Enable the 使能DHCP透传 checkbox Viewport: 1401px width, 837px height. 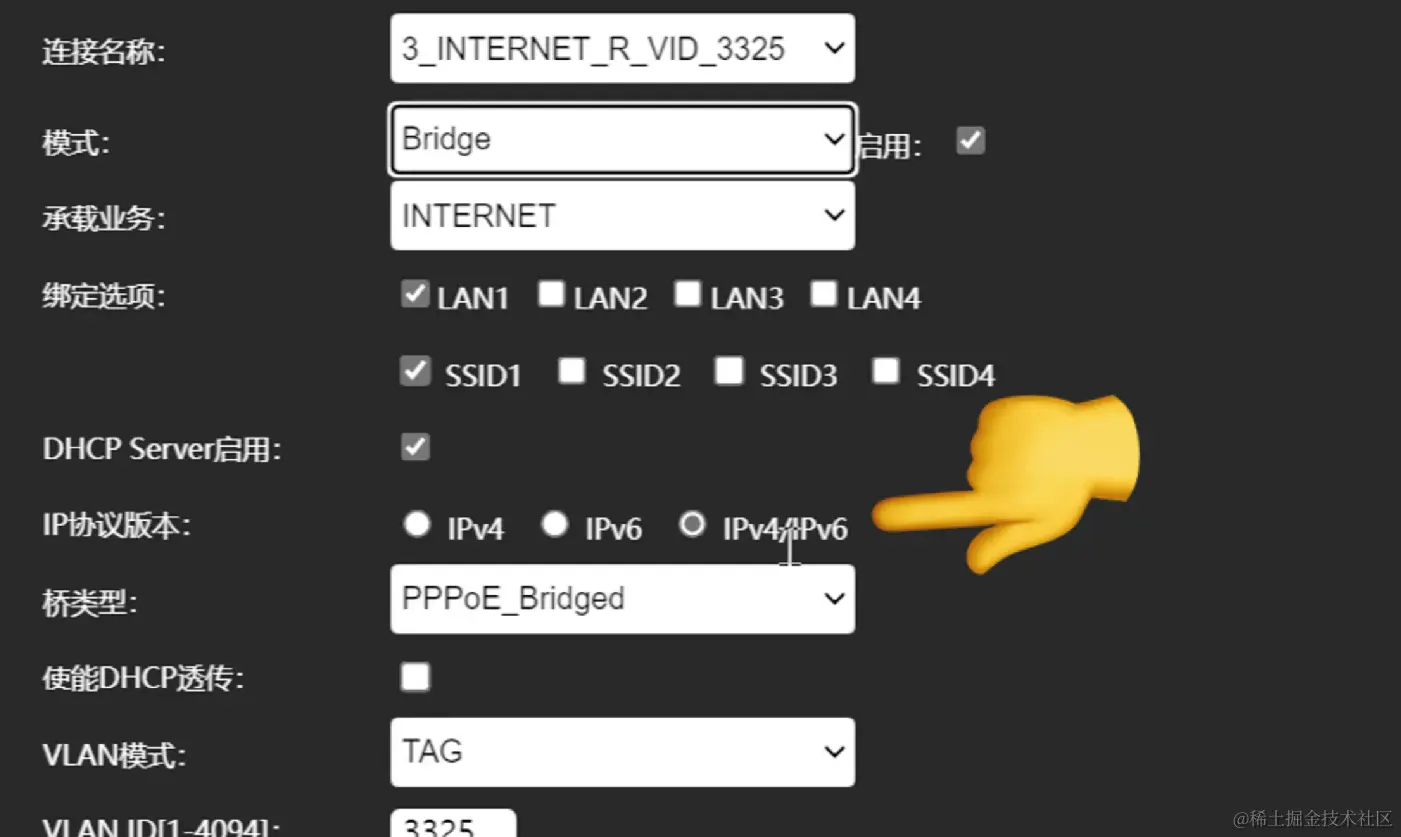point(415,677)
